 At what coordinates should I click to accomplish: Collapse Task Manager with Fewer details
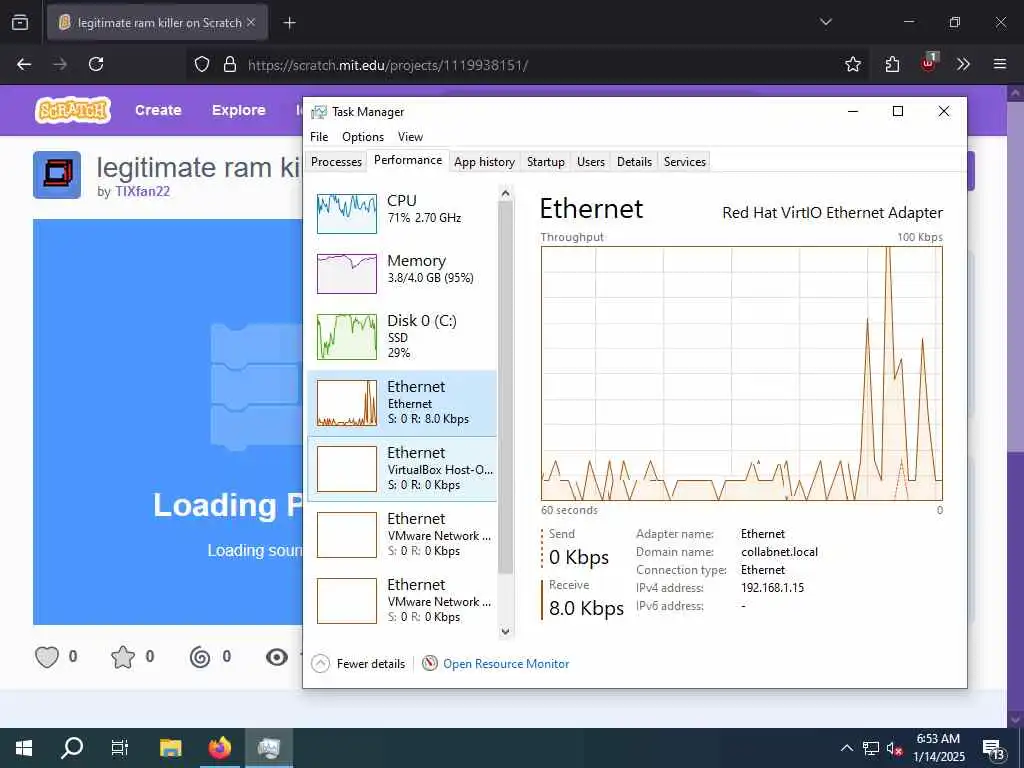pos(359,664)
